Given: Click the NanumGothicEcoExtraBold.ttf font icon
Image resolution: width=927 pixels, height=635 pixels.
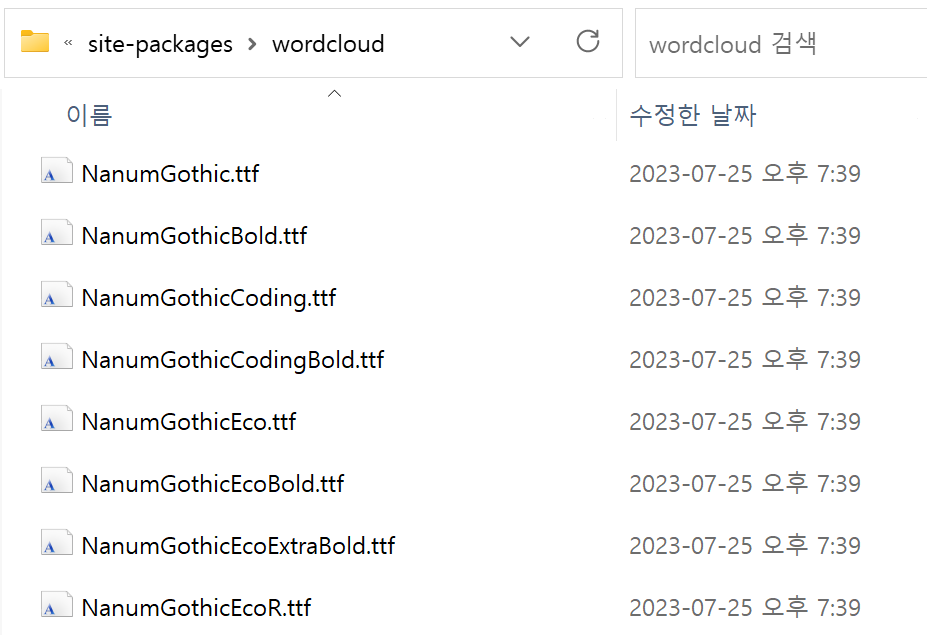Looking at the screenshot, I should (x=57, y=543).
